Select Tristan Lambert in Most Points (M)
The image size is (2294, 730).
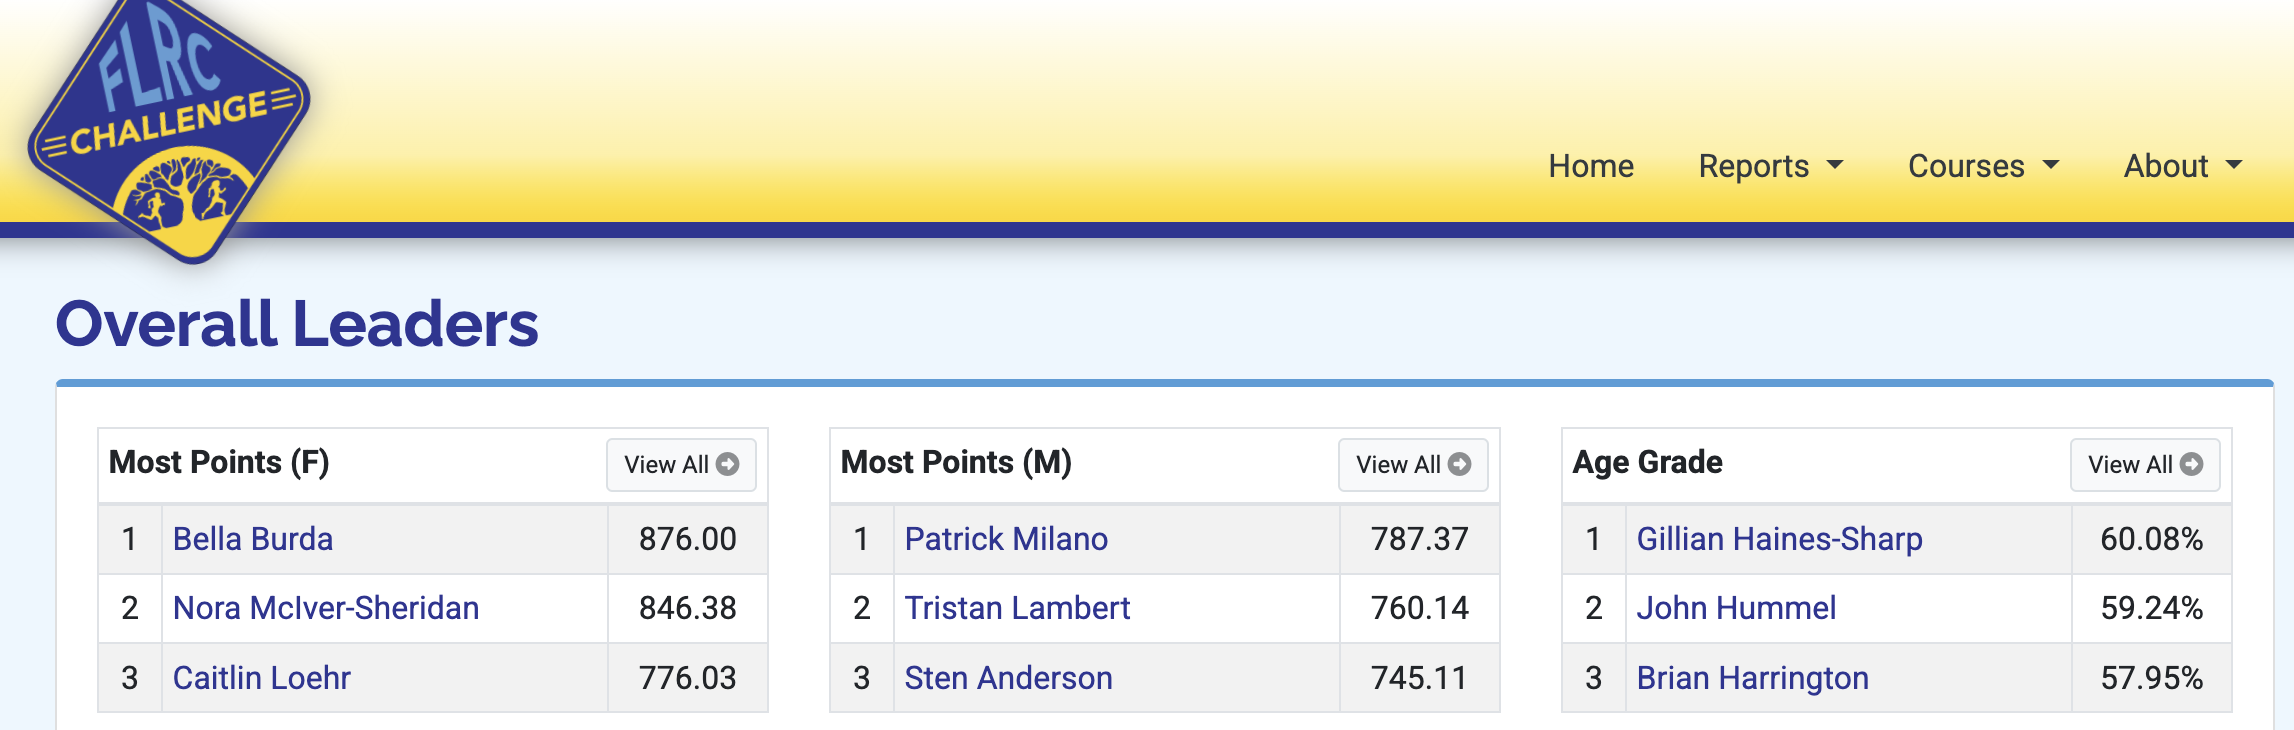coord(1017,608)
